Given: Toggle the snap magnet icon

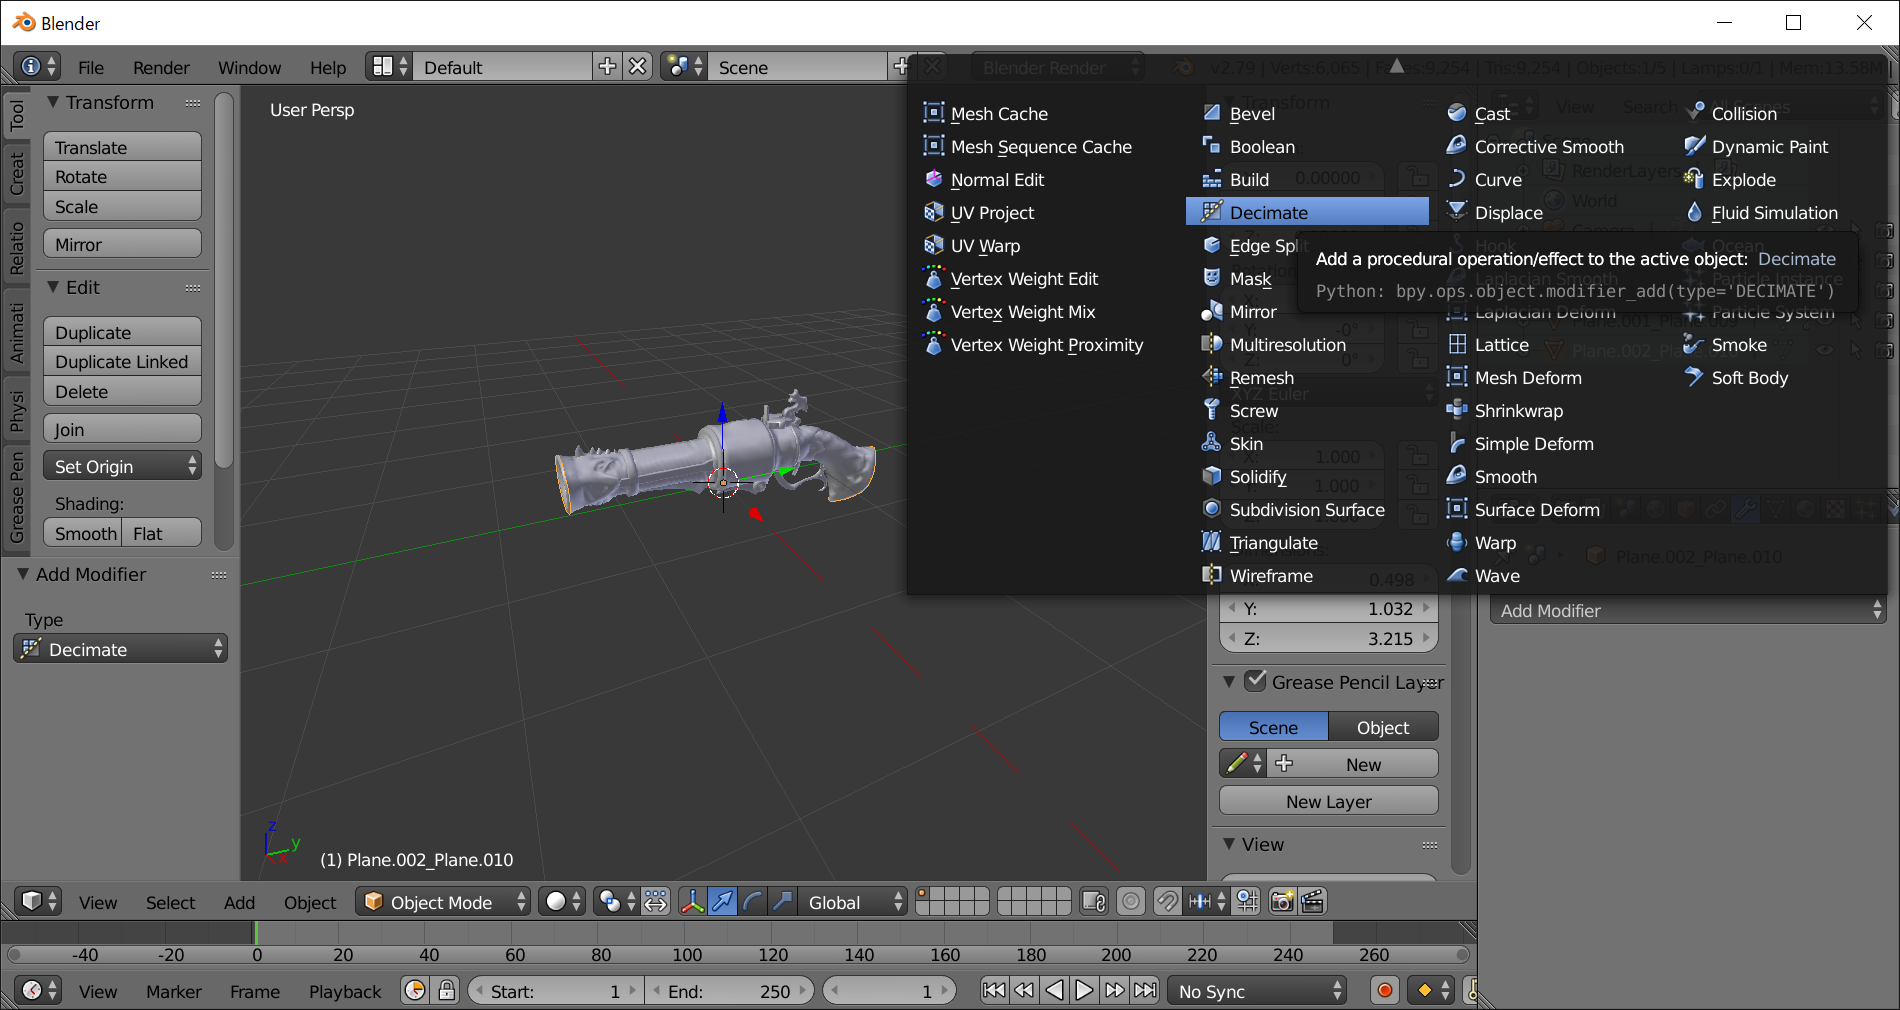Looking at the screenshot, I should [x=1167, y=901].
